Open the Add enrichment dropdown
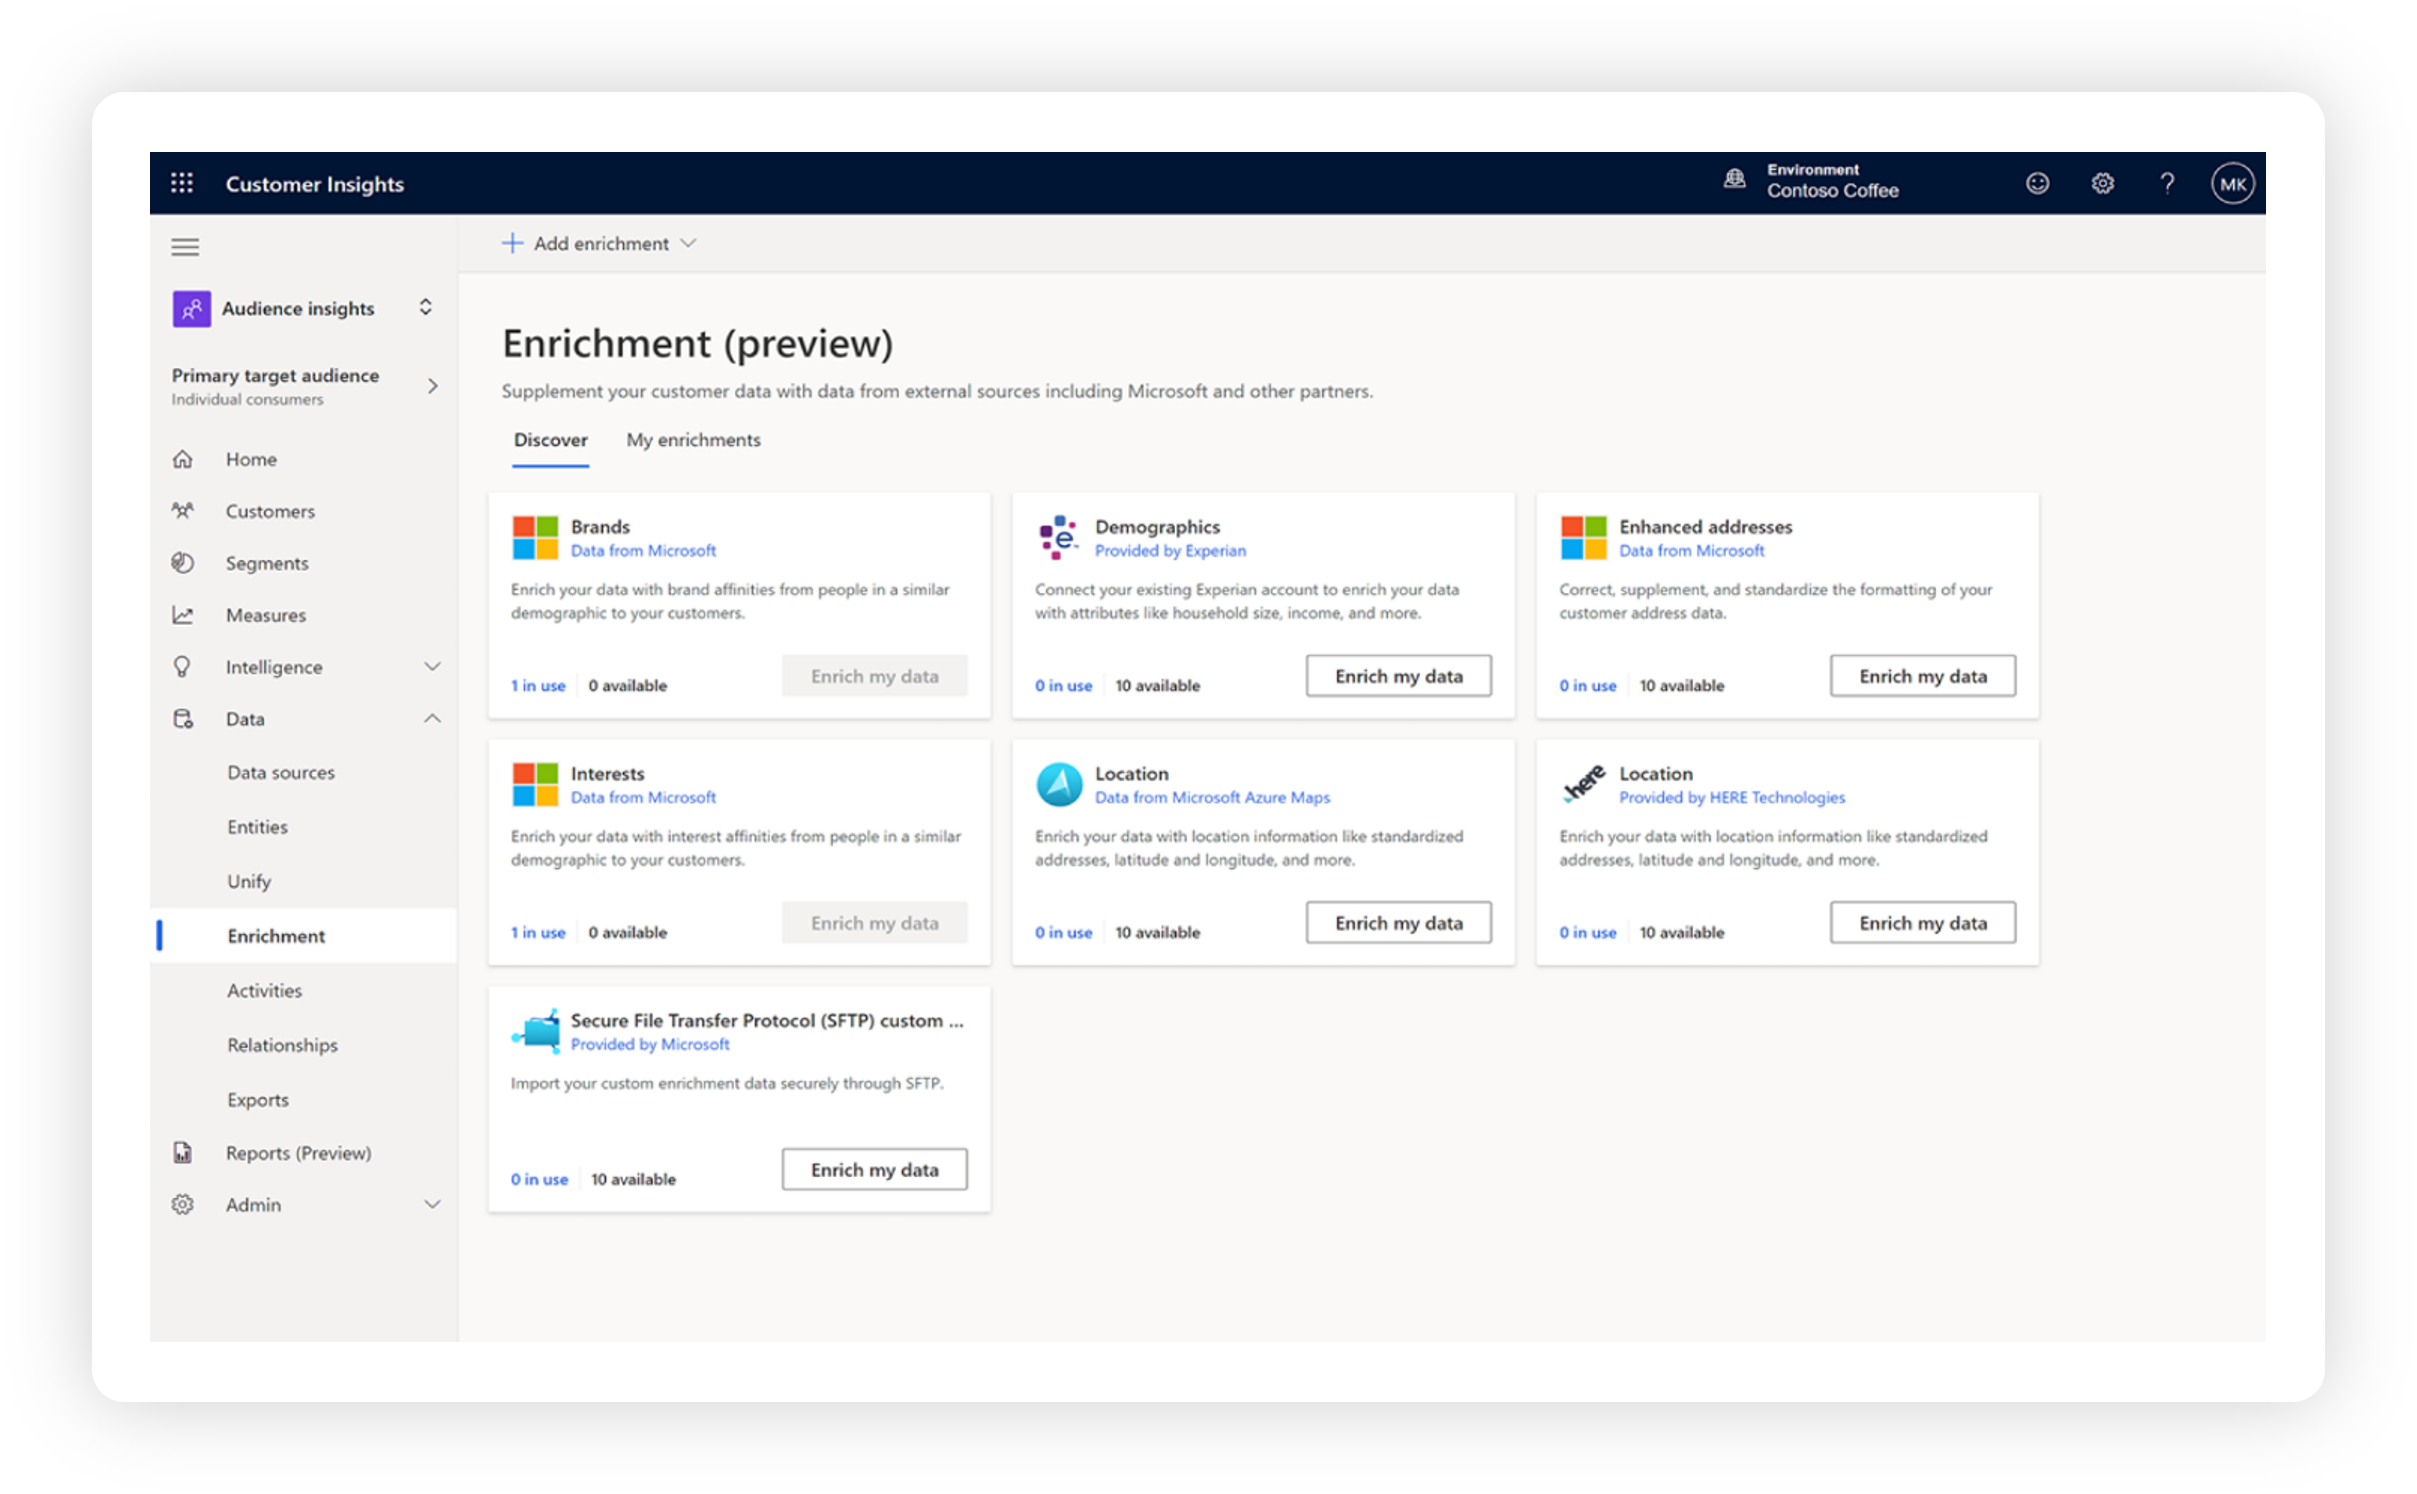This screenshot has height=1494, width=2417. 599,244
